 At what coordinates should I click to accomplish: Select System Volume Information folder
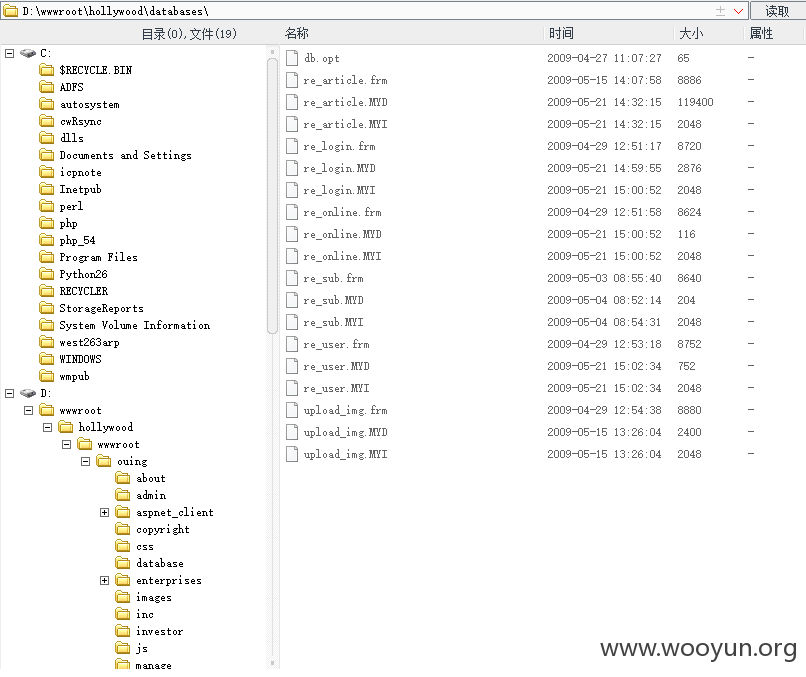point(135,325)
